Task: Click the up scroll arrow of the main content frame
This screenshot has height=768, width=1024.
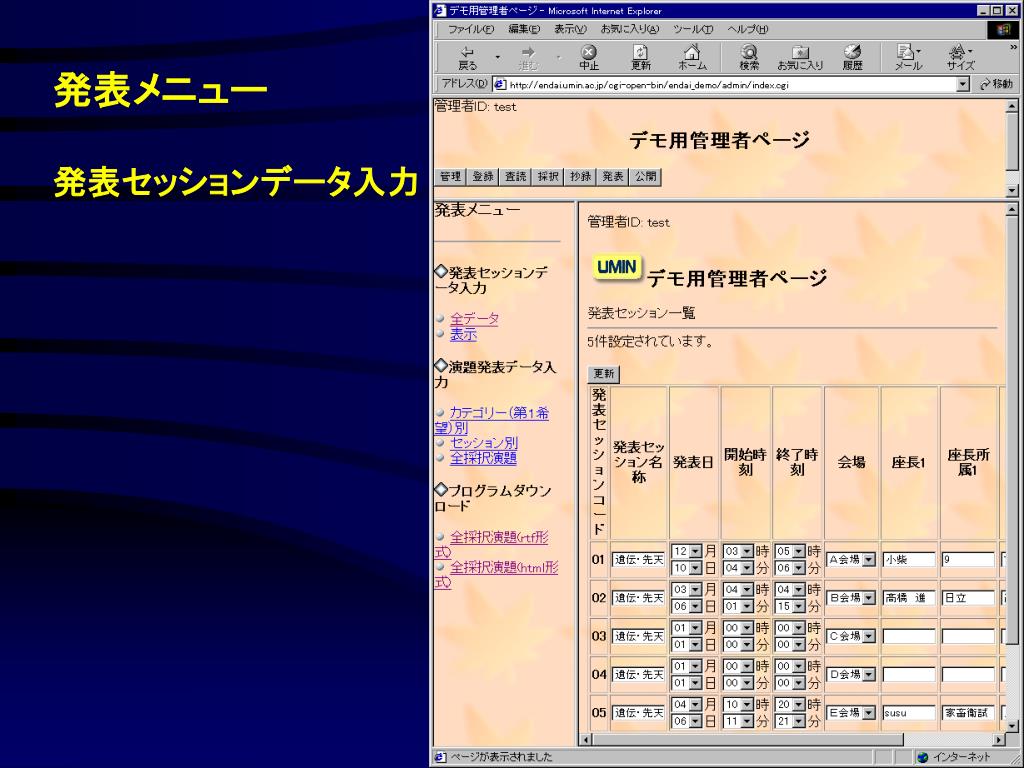Action: (1012, 210)
